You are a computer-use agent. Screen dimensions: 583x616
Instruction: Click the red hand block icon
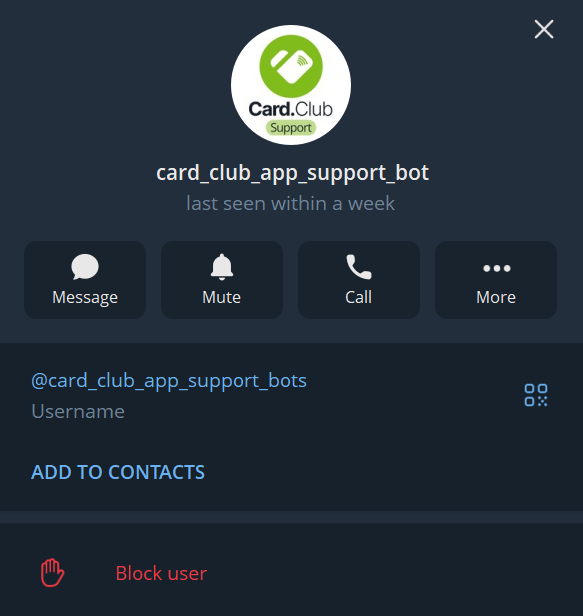coord(52,573)
